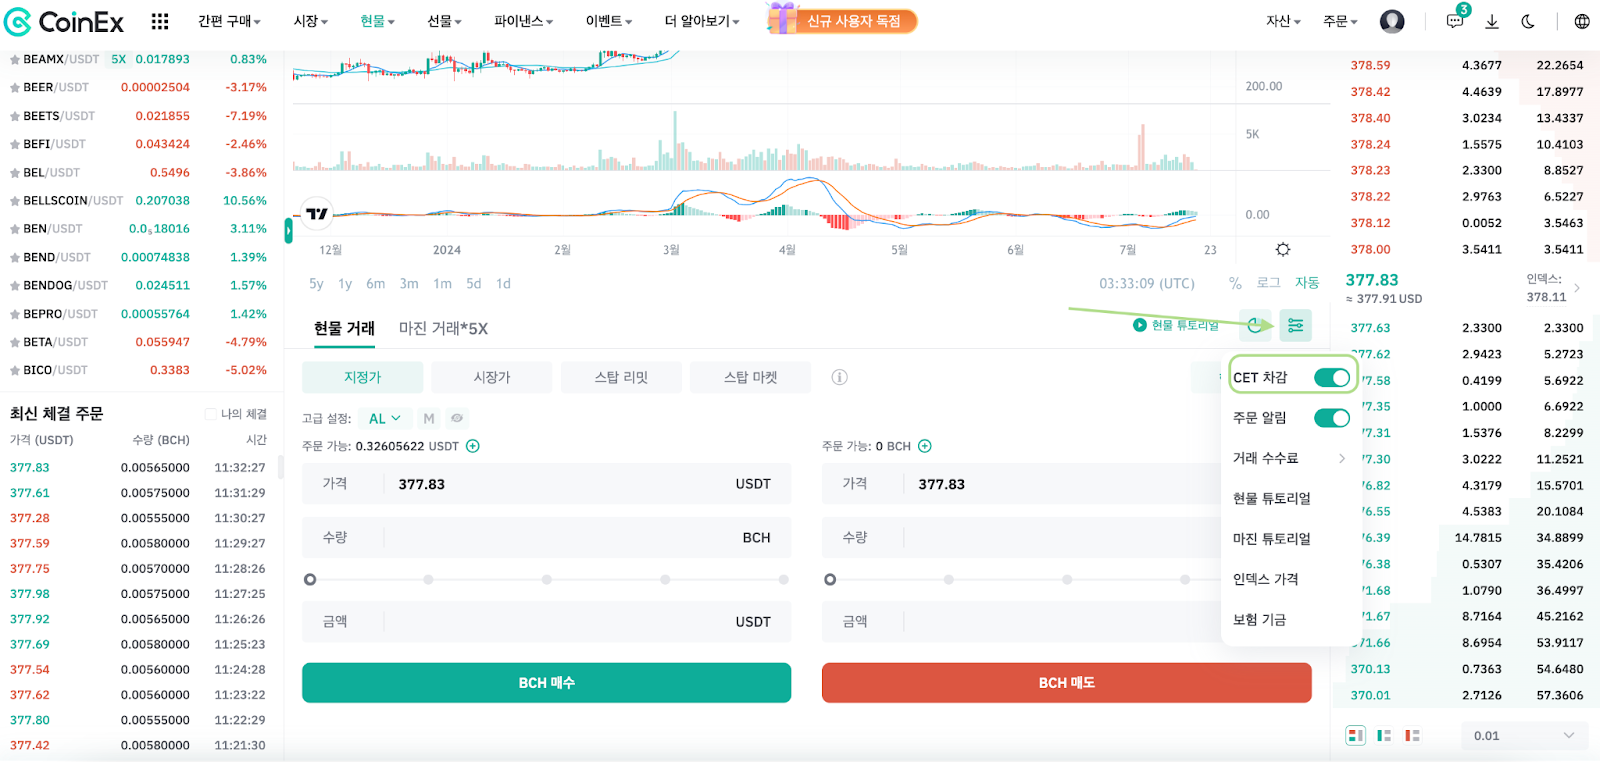Expand the index price arrow
Image resolution: width=1600 pixels, height=762 pixels.
pyautogui.click(x=1577, y=288)
